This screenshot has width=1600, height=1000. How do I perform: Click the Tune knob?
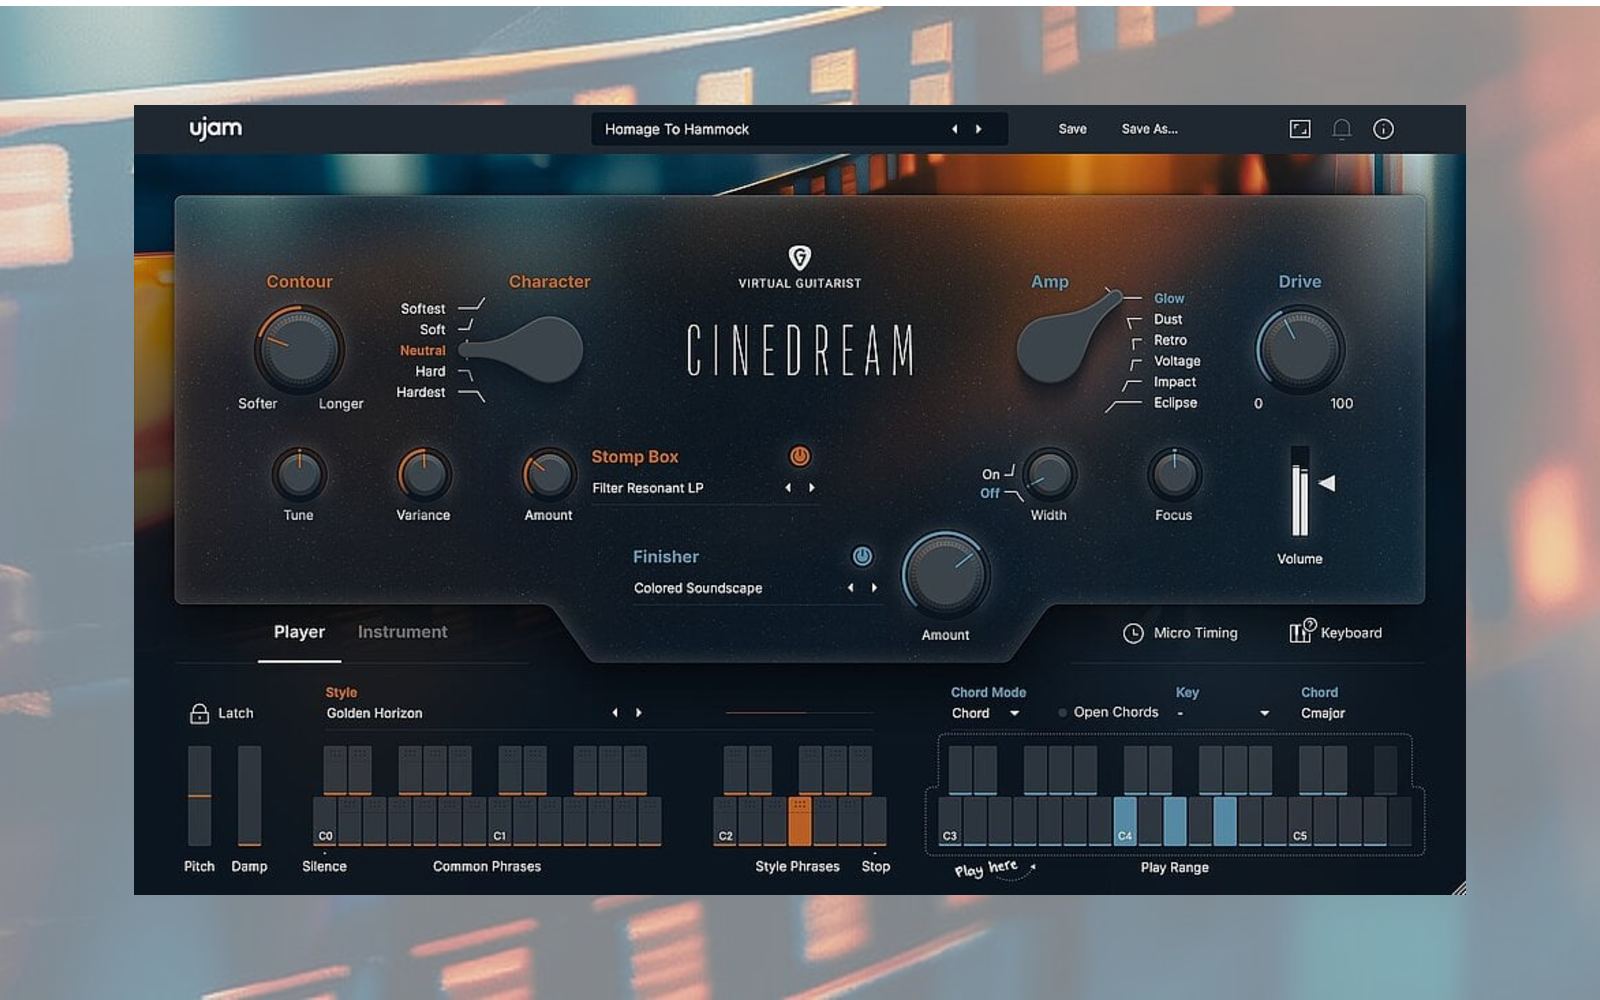click(x=299, y=474)
